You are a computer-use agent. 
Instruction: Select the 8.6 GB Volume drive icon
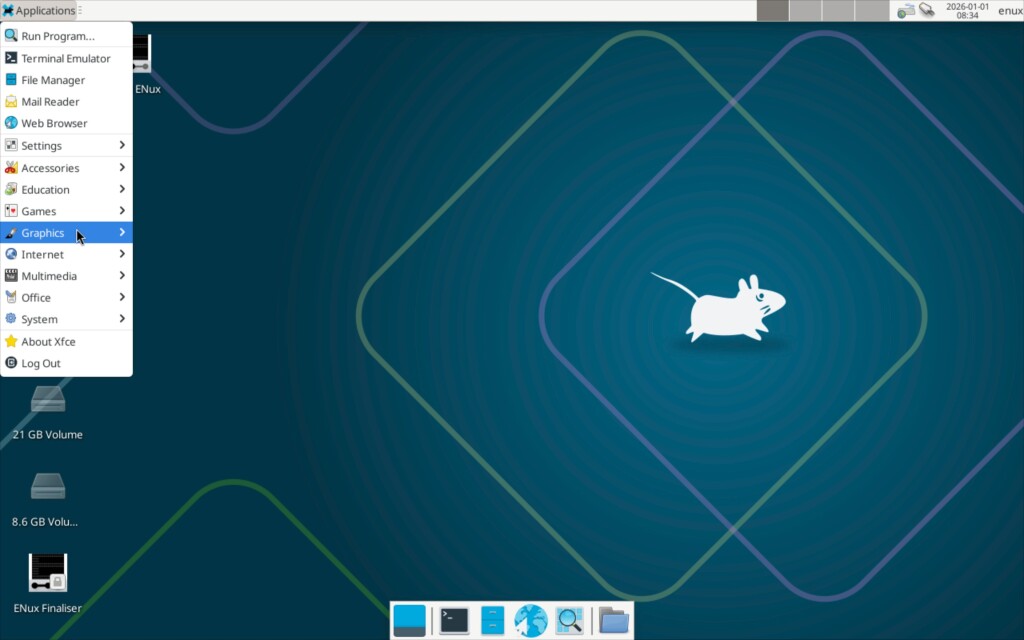pyautogui.click(x=48, y=500)
